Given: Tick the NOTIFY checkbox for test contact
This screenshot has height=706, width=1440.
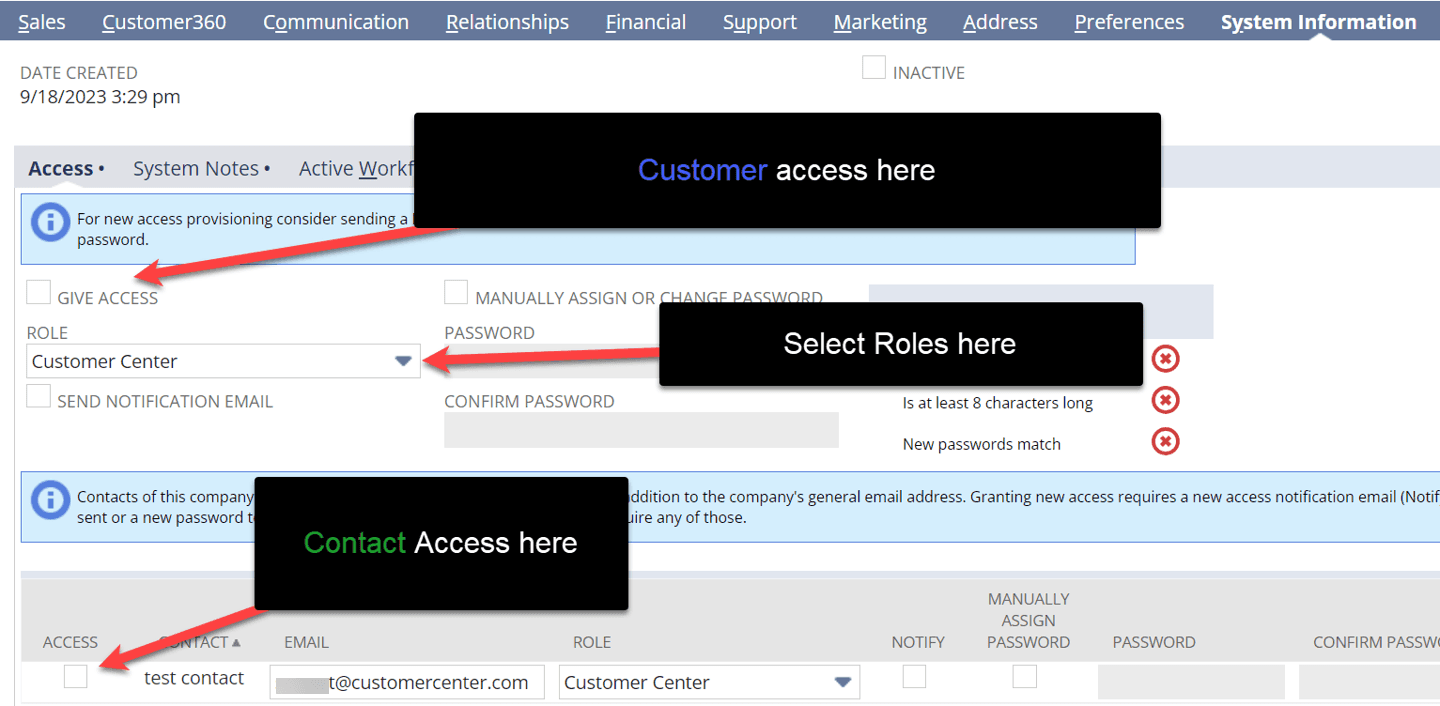Looking at the screenshot, I should pos(914,677).
